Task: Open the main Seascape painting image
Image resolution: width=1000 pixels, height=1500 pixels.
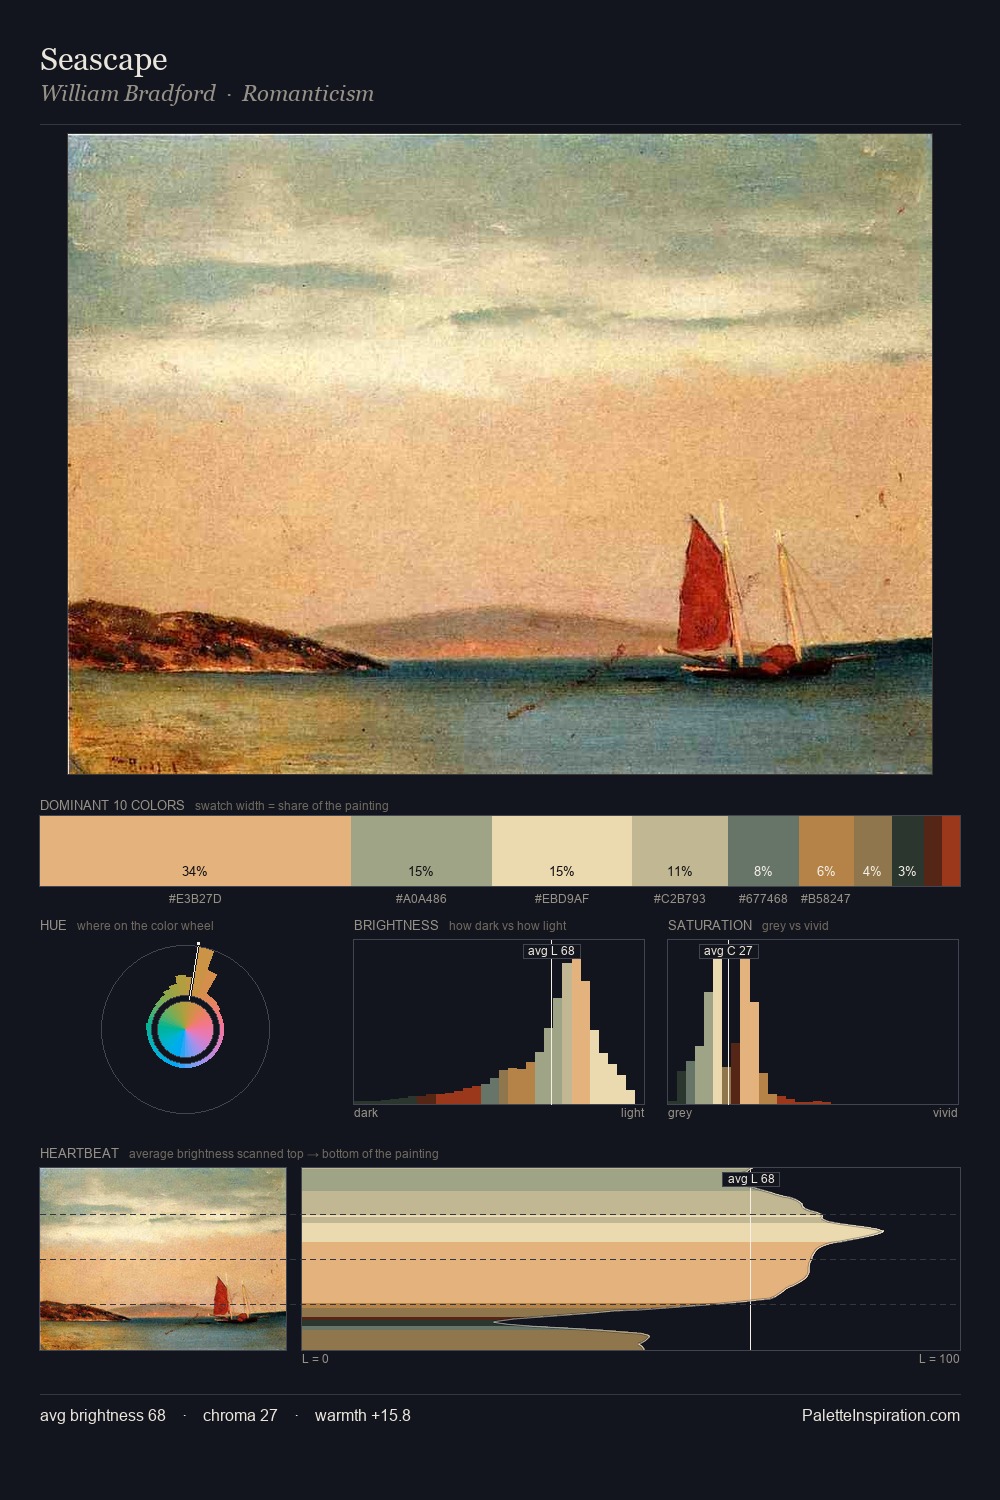Action: [500, 454]
